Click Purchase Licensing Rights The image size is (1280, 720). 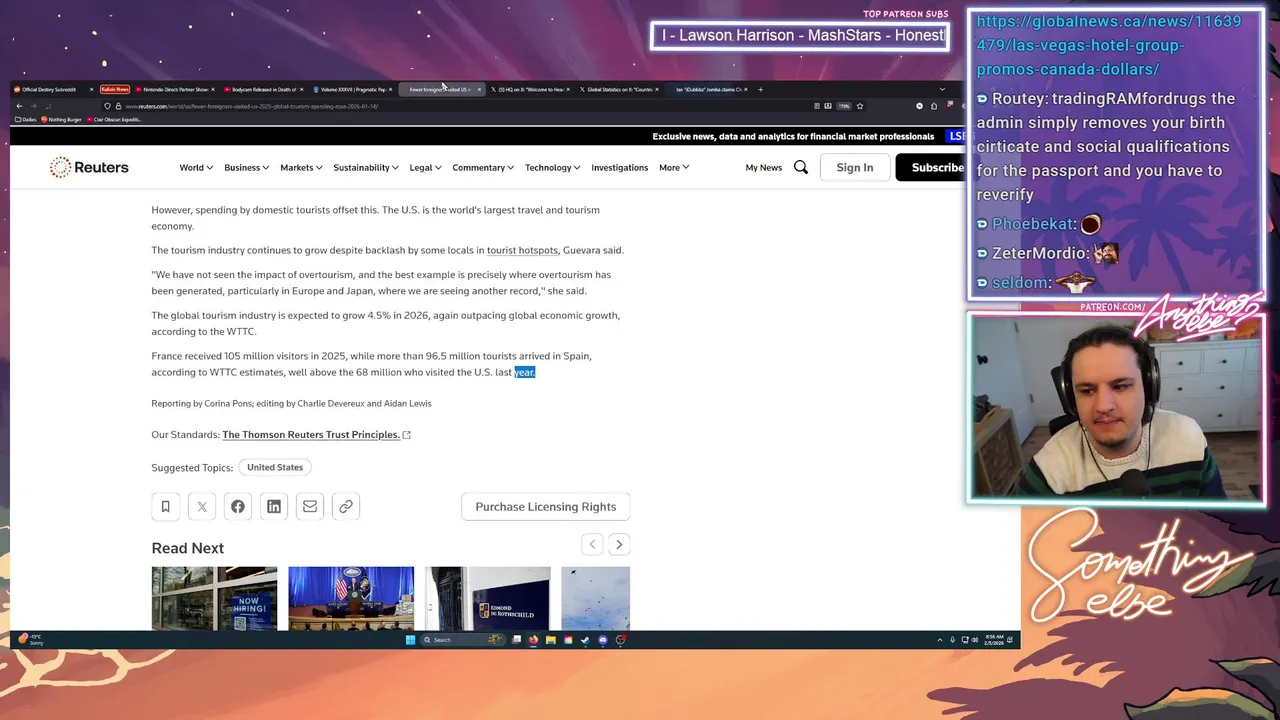point(546,507)
